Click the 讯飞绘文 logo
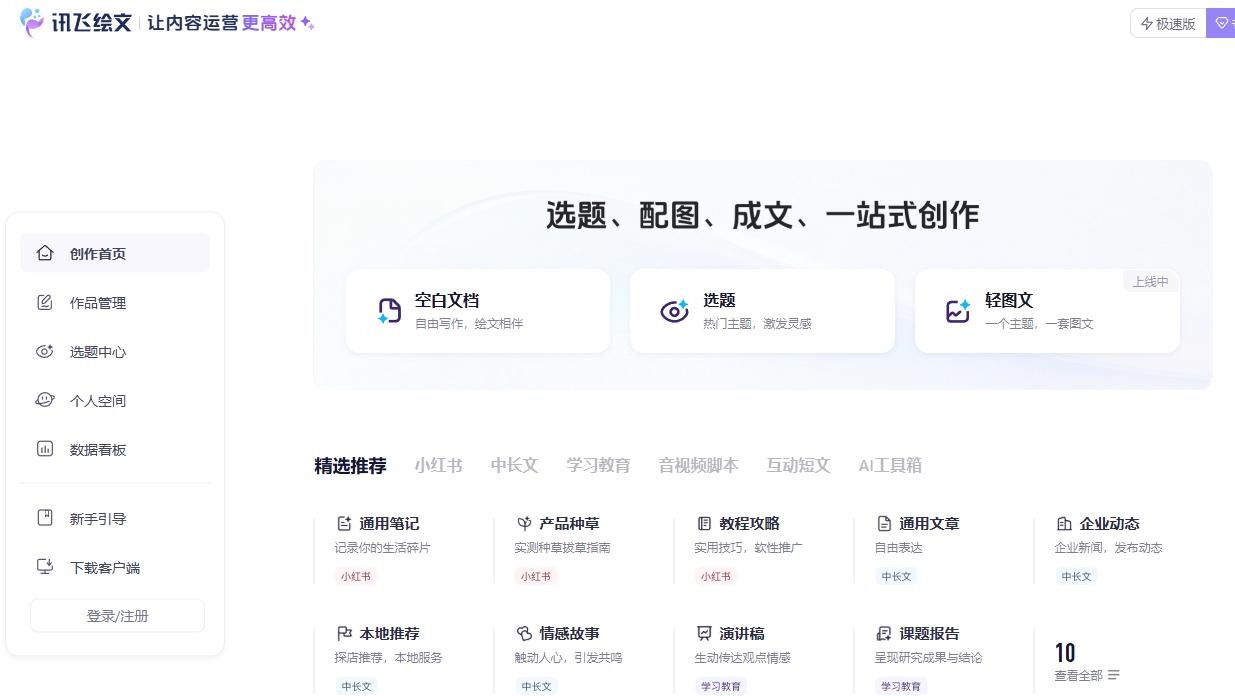The image size is (1235, 696). tap(78, 22)
